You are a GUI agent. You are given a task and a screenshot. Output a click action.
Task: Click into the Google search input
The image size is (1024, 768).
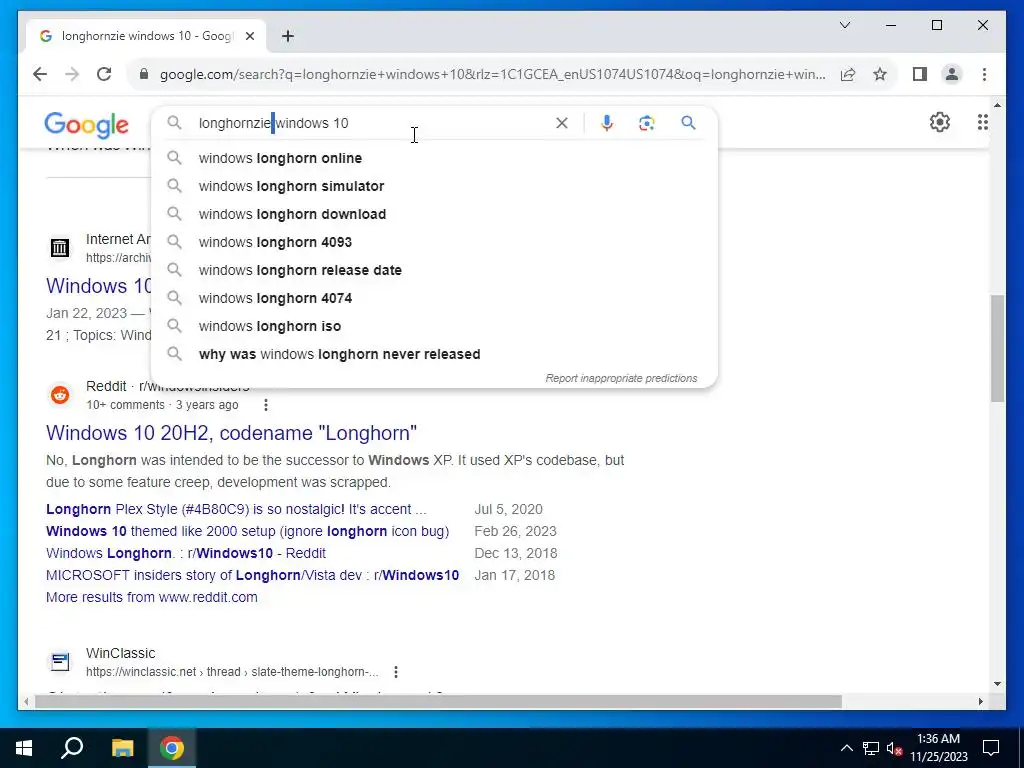pos(372,123)
